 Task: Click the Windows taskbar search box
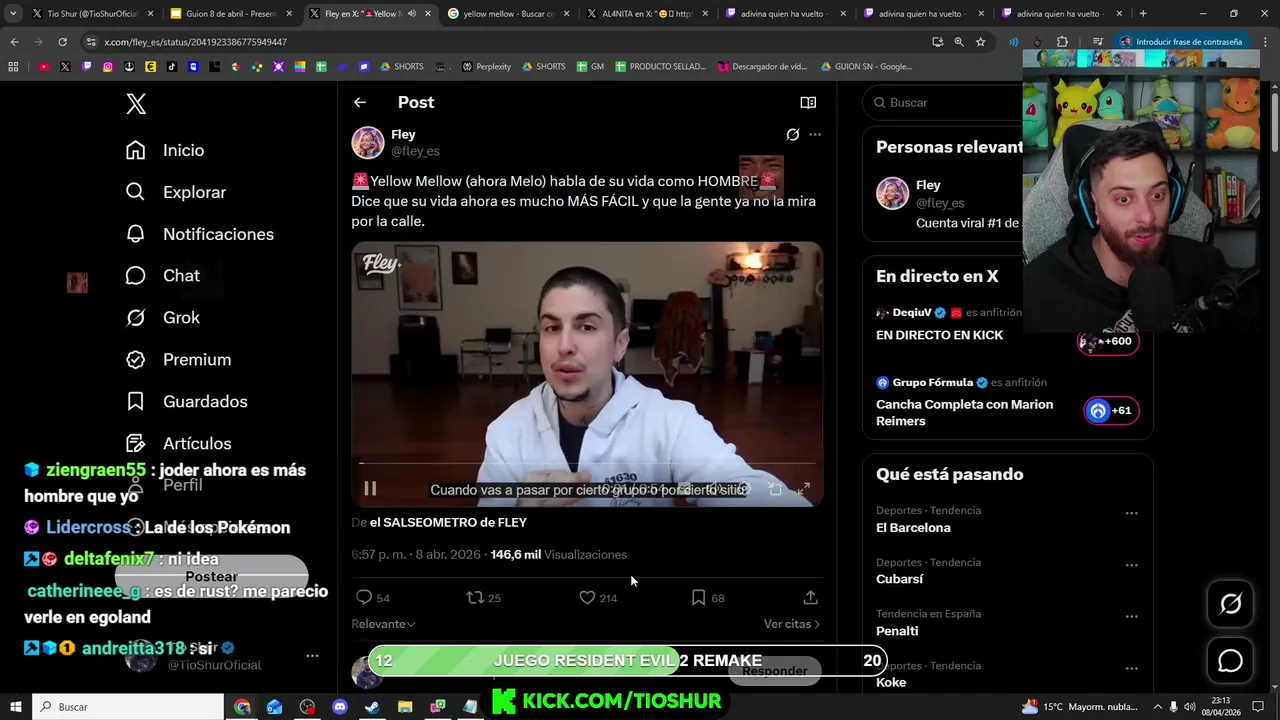click(128, 707)
